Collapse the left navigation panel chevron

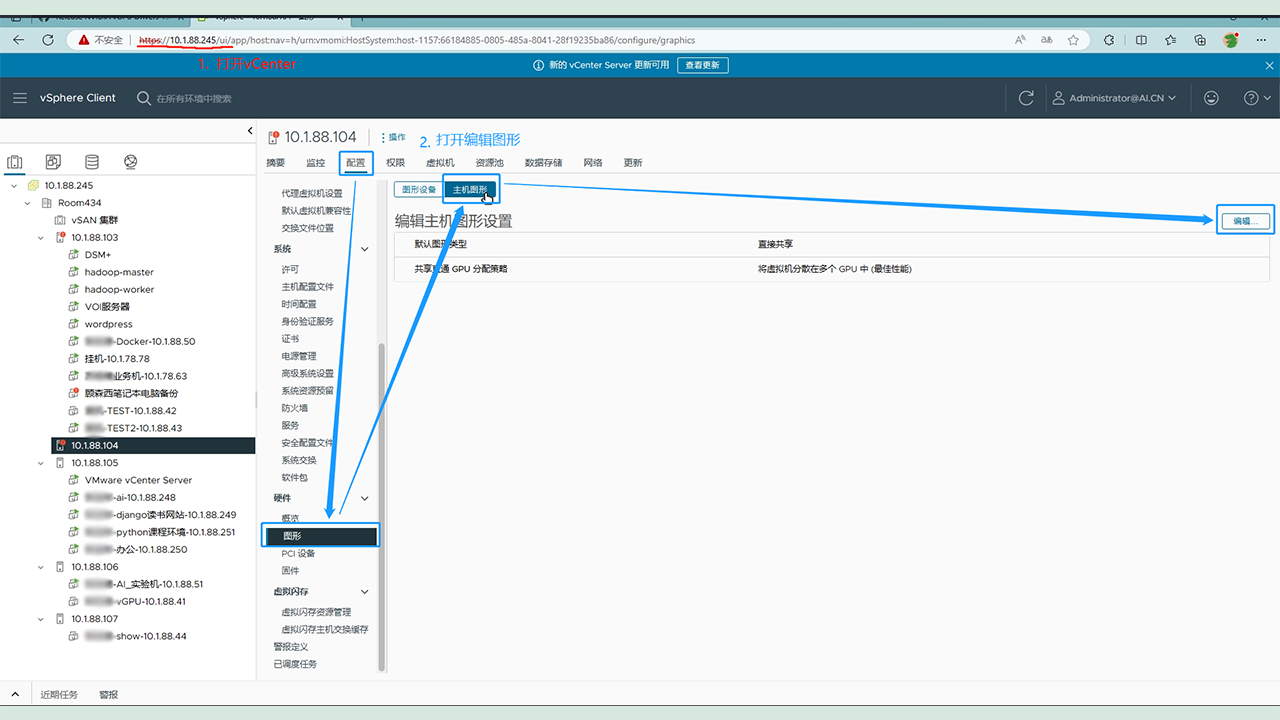[x=250, y=131]
